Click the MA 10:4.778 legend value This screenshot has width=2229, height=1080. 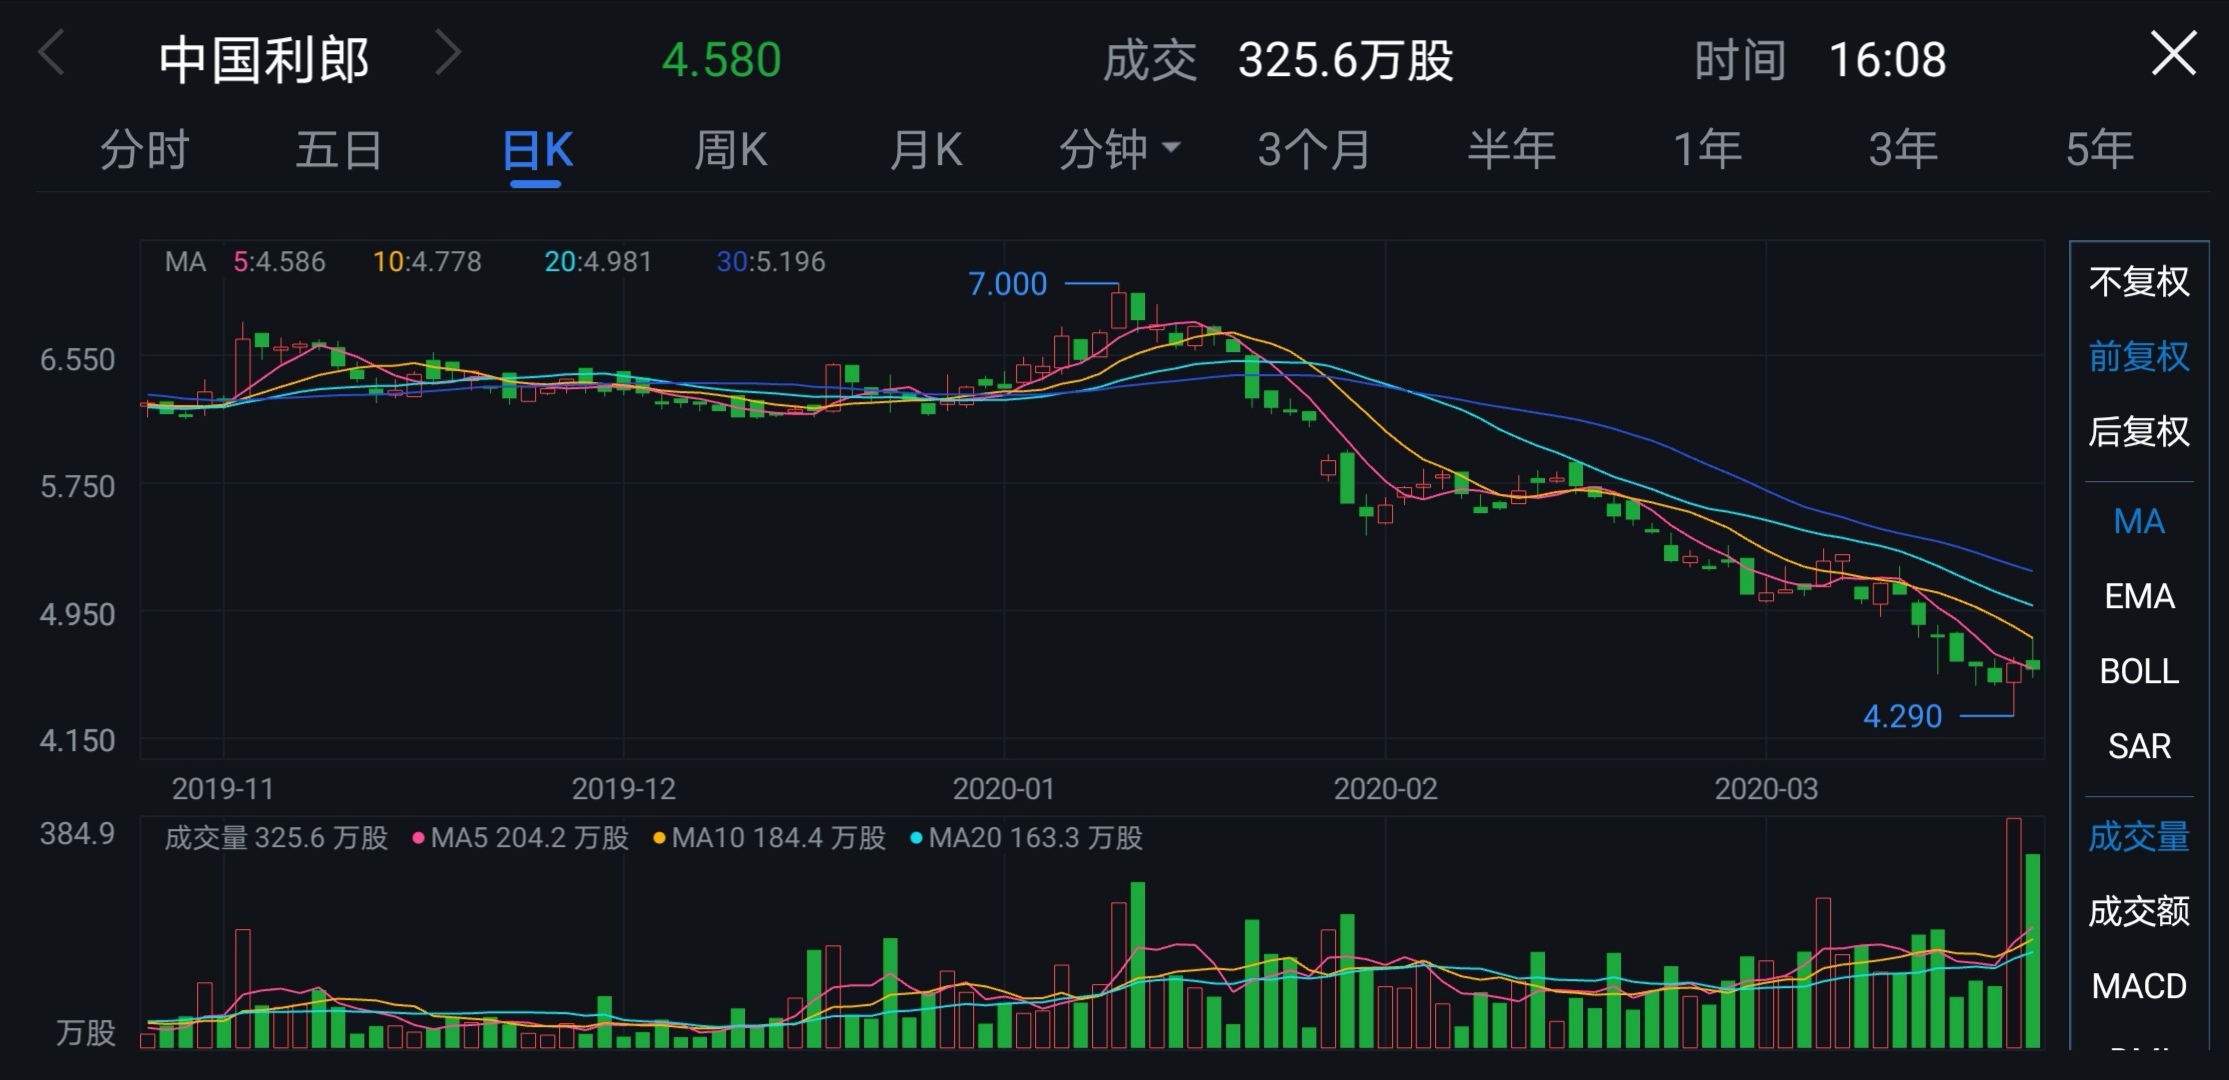pos(427,262)
